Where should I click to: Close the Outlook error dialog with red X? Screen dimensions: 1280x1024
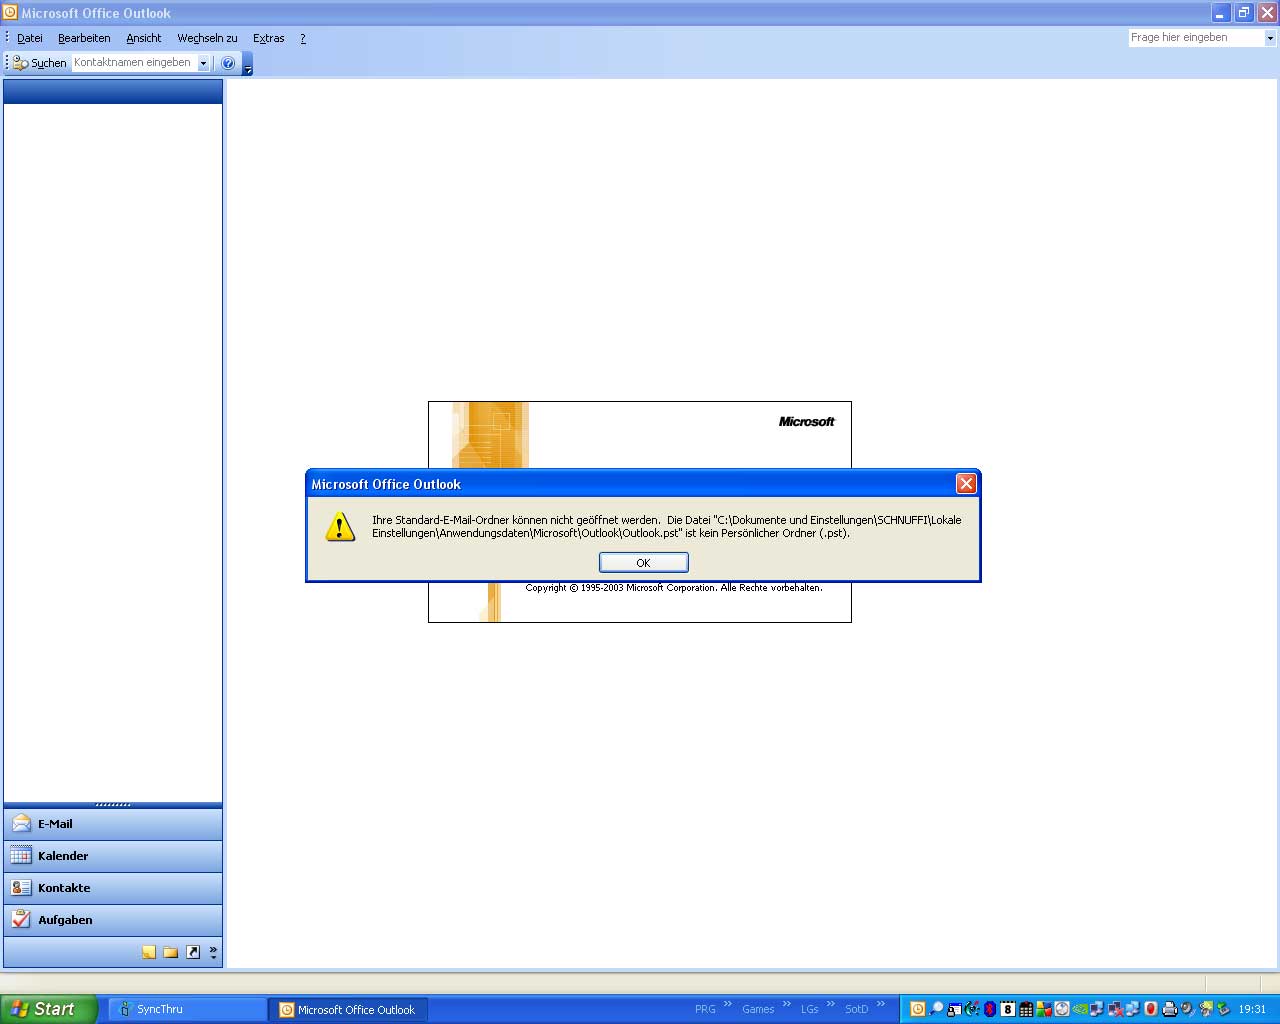[966, 484]
